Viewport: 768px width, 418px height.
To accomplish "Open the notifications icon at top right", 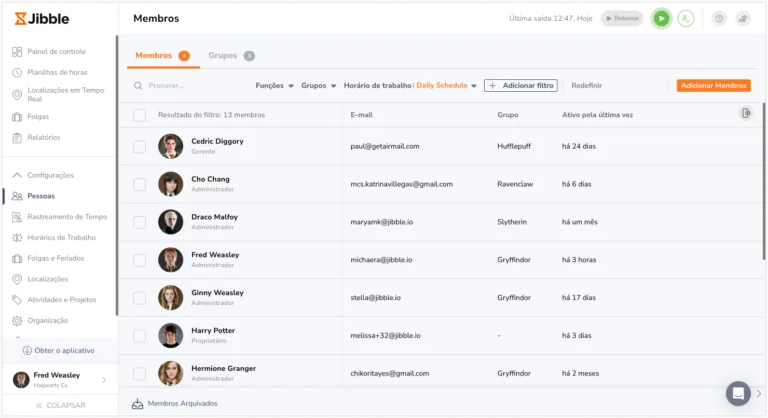I will point(743,19).
